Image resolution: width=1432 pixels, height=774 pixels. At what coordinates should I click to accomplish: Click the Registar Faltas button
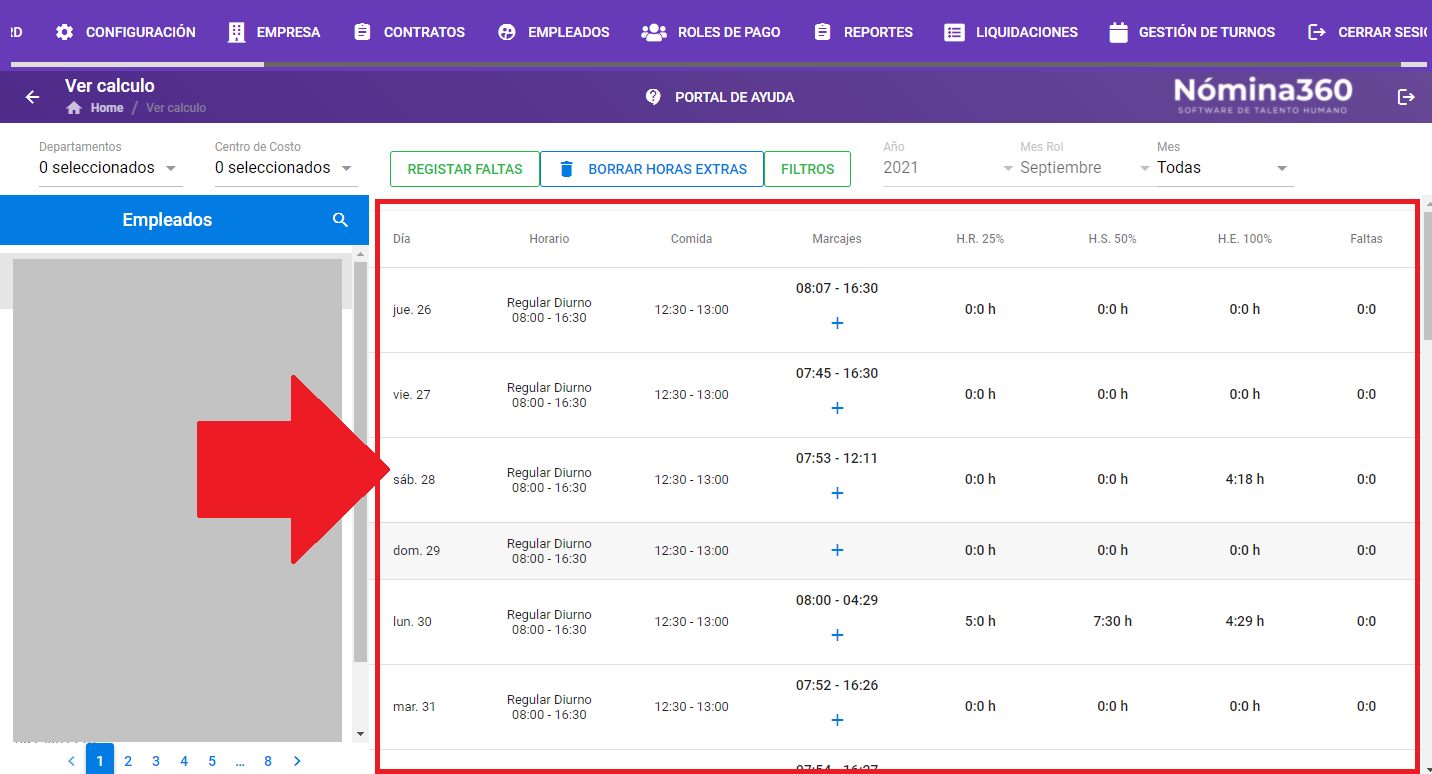tap(465, 169)
